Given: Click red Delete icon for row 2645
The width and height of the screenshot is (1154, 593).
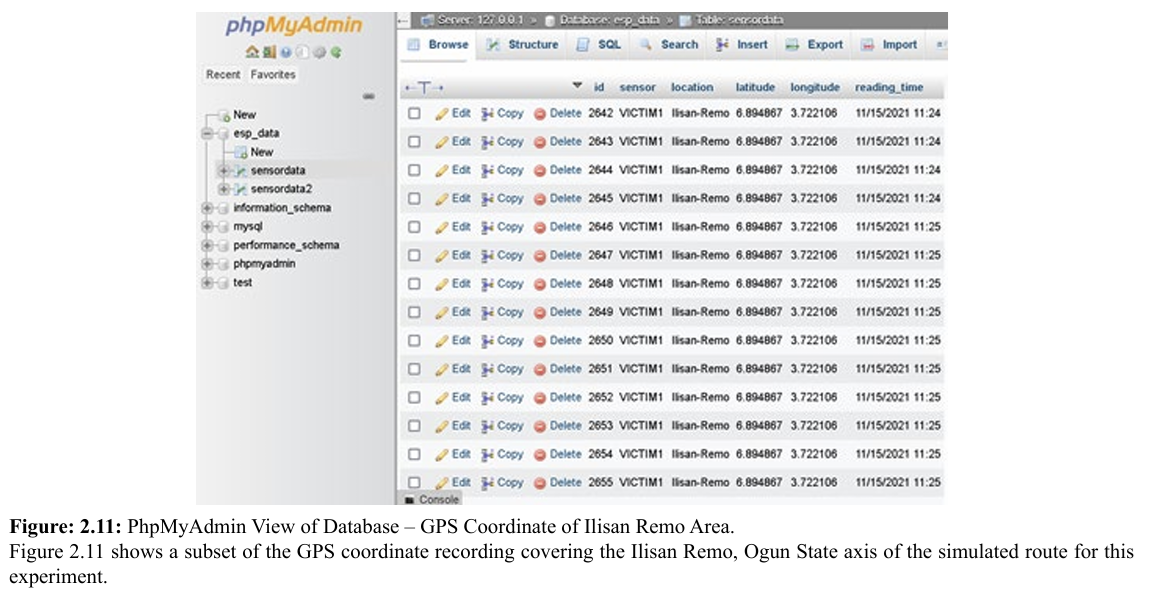Looking at the screenshot, I should 540,199.
